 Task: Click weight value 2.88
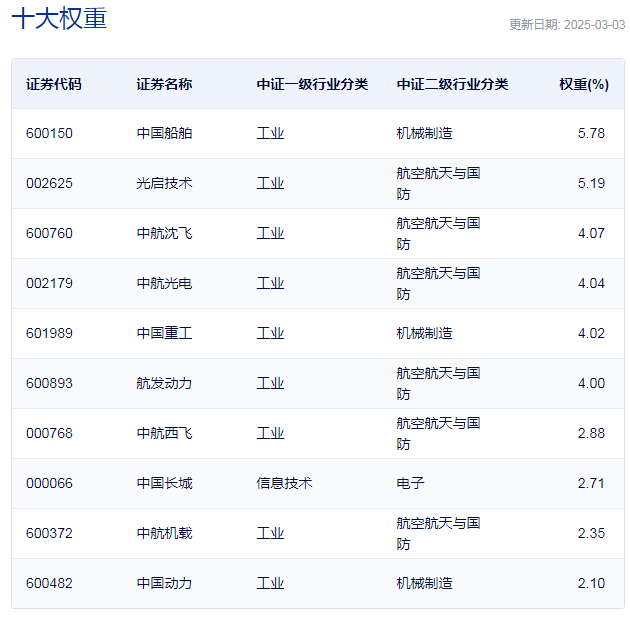pos(591,433)
